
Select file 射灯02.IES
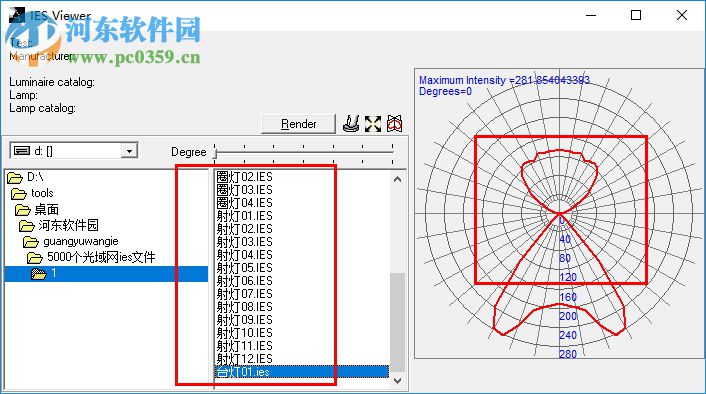tap(244, 229)
